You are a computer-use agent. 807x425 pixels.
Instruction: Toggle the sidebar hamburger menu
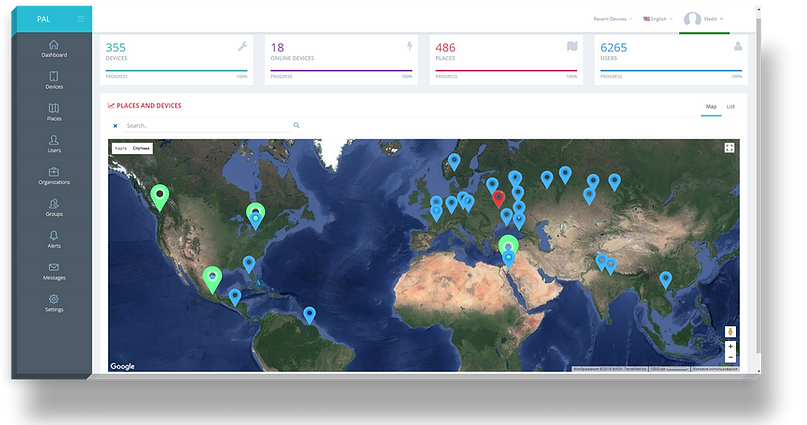80,18
